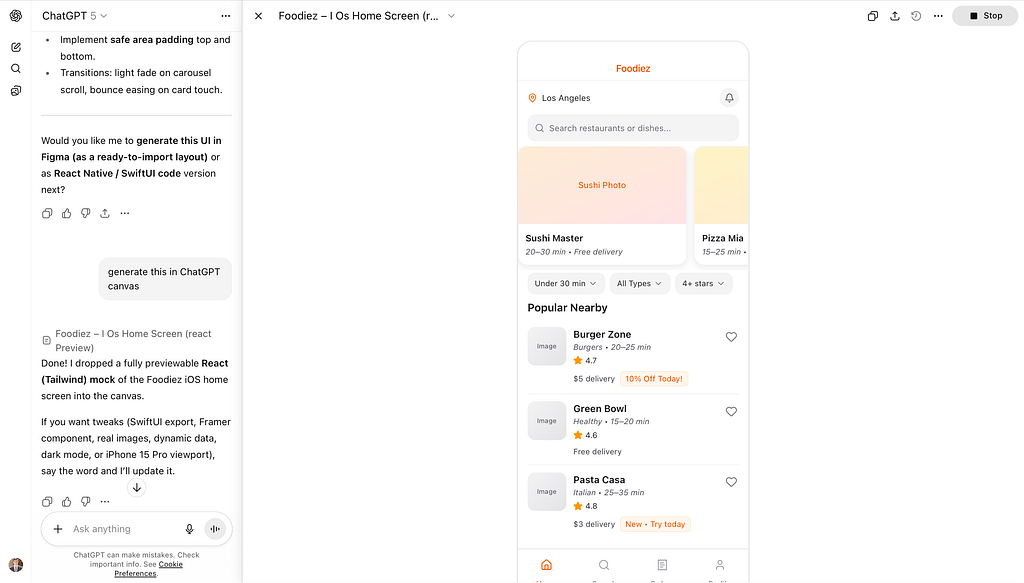Favorite Burger Zone with heart icon
Viewport: 1024px width, 583px height.
coord(731,337)
